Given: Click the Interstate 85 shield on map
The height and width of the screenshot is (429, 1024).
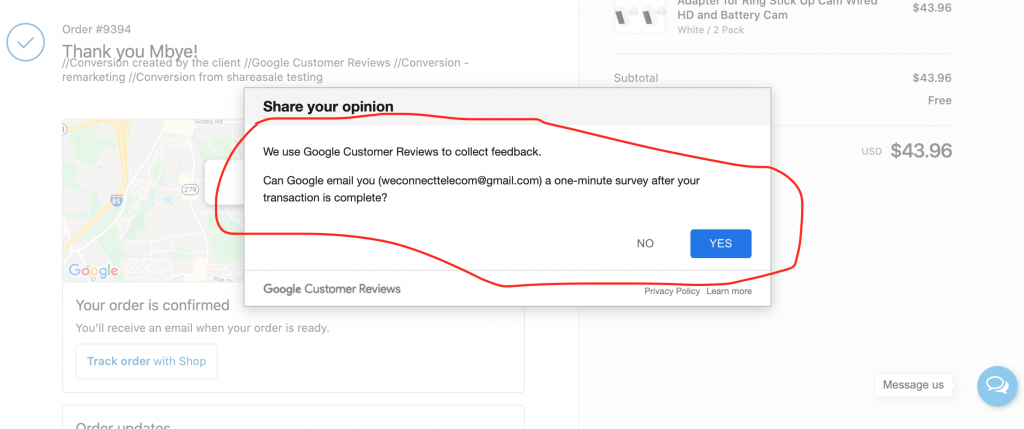Looking at the screenshot, I should pos(116,199).
